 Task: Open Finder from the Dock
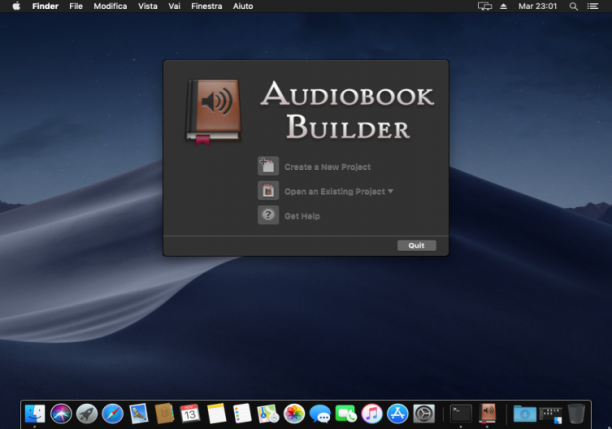click(35, 413)
